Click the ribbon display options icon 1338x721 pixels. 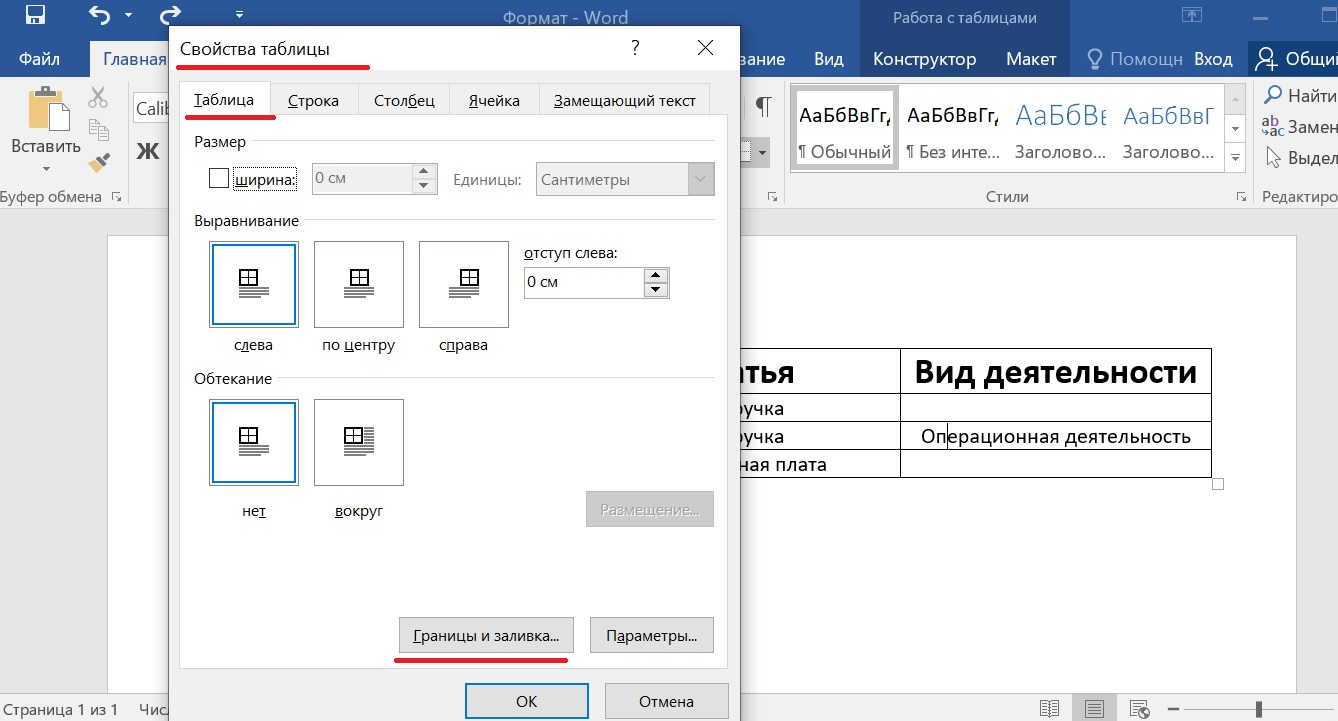[x=1192, y=16]
